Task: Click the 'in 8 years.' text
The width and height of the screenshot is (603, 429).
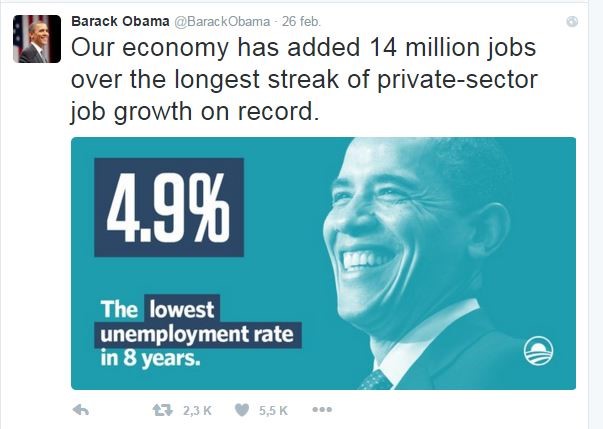Action: (x=150, y=358)
